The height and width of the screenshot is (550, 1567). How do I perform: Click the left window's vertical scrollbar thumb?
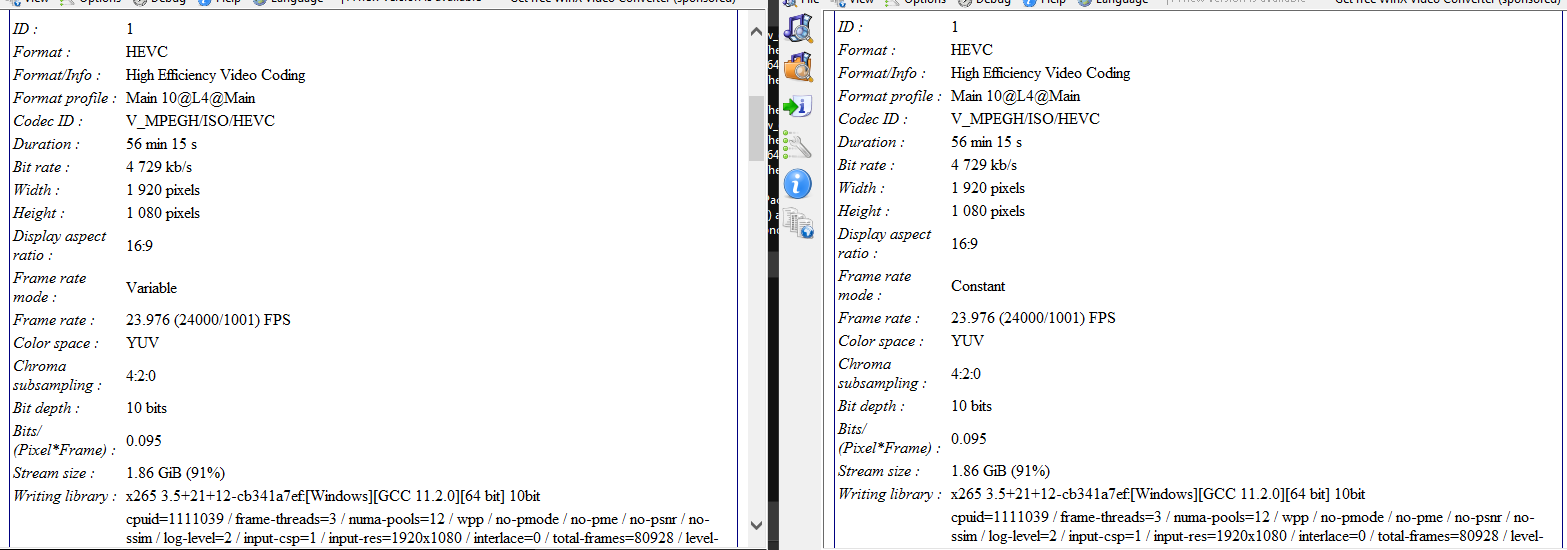pos(756,128)
